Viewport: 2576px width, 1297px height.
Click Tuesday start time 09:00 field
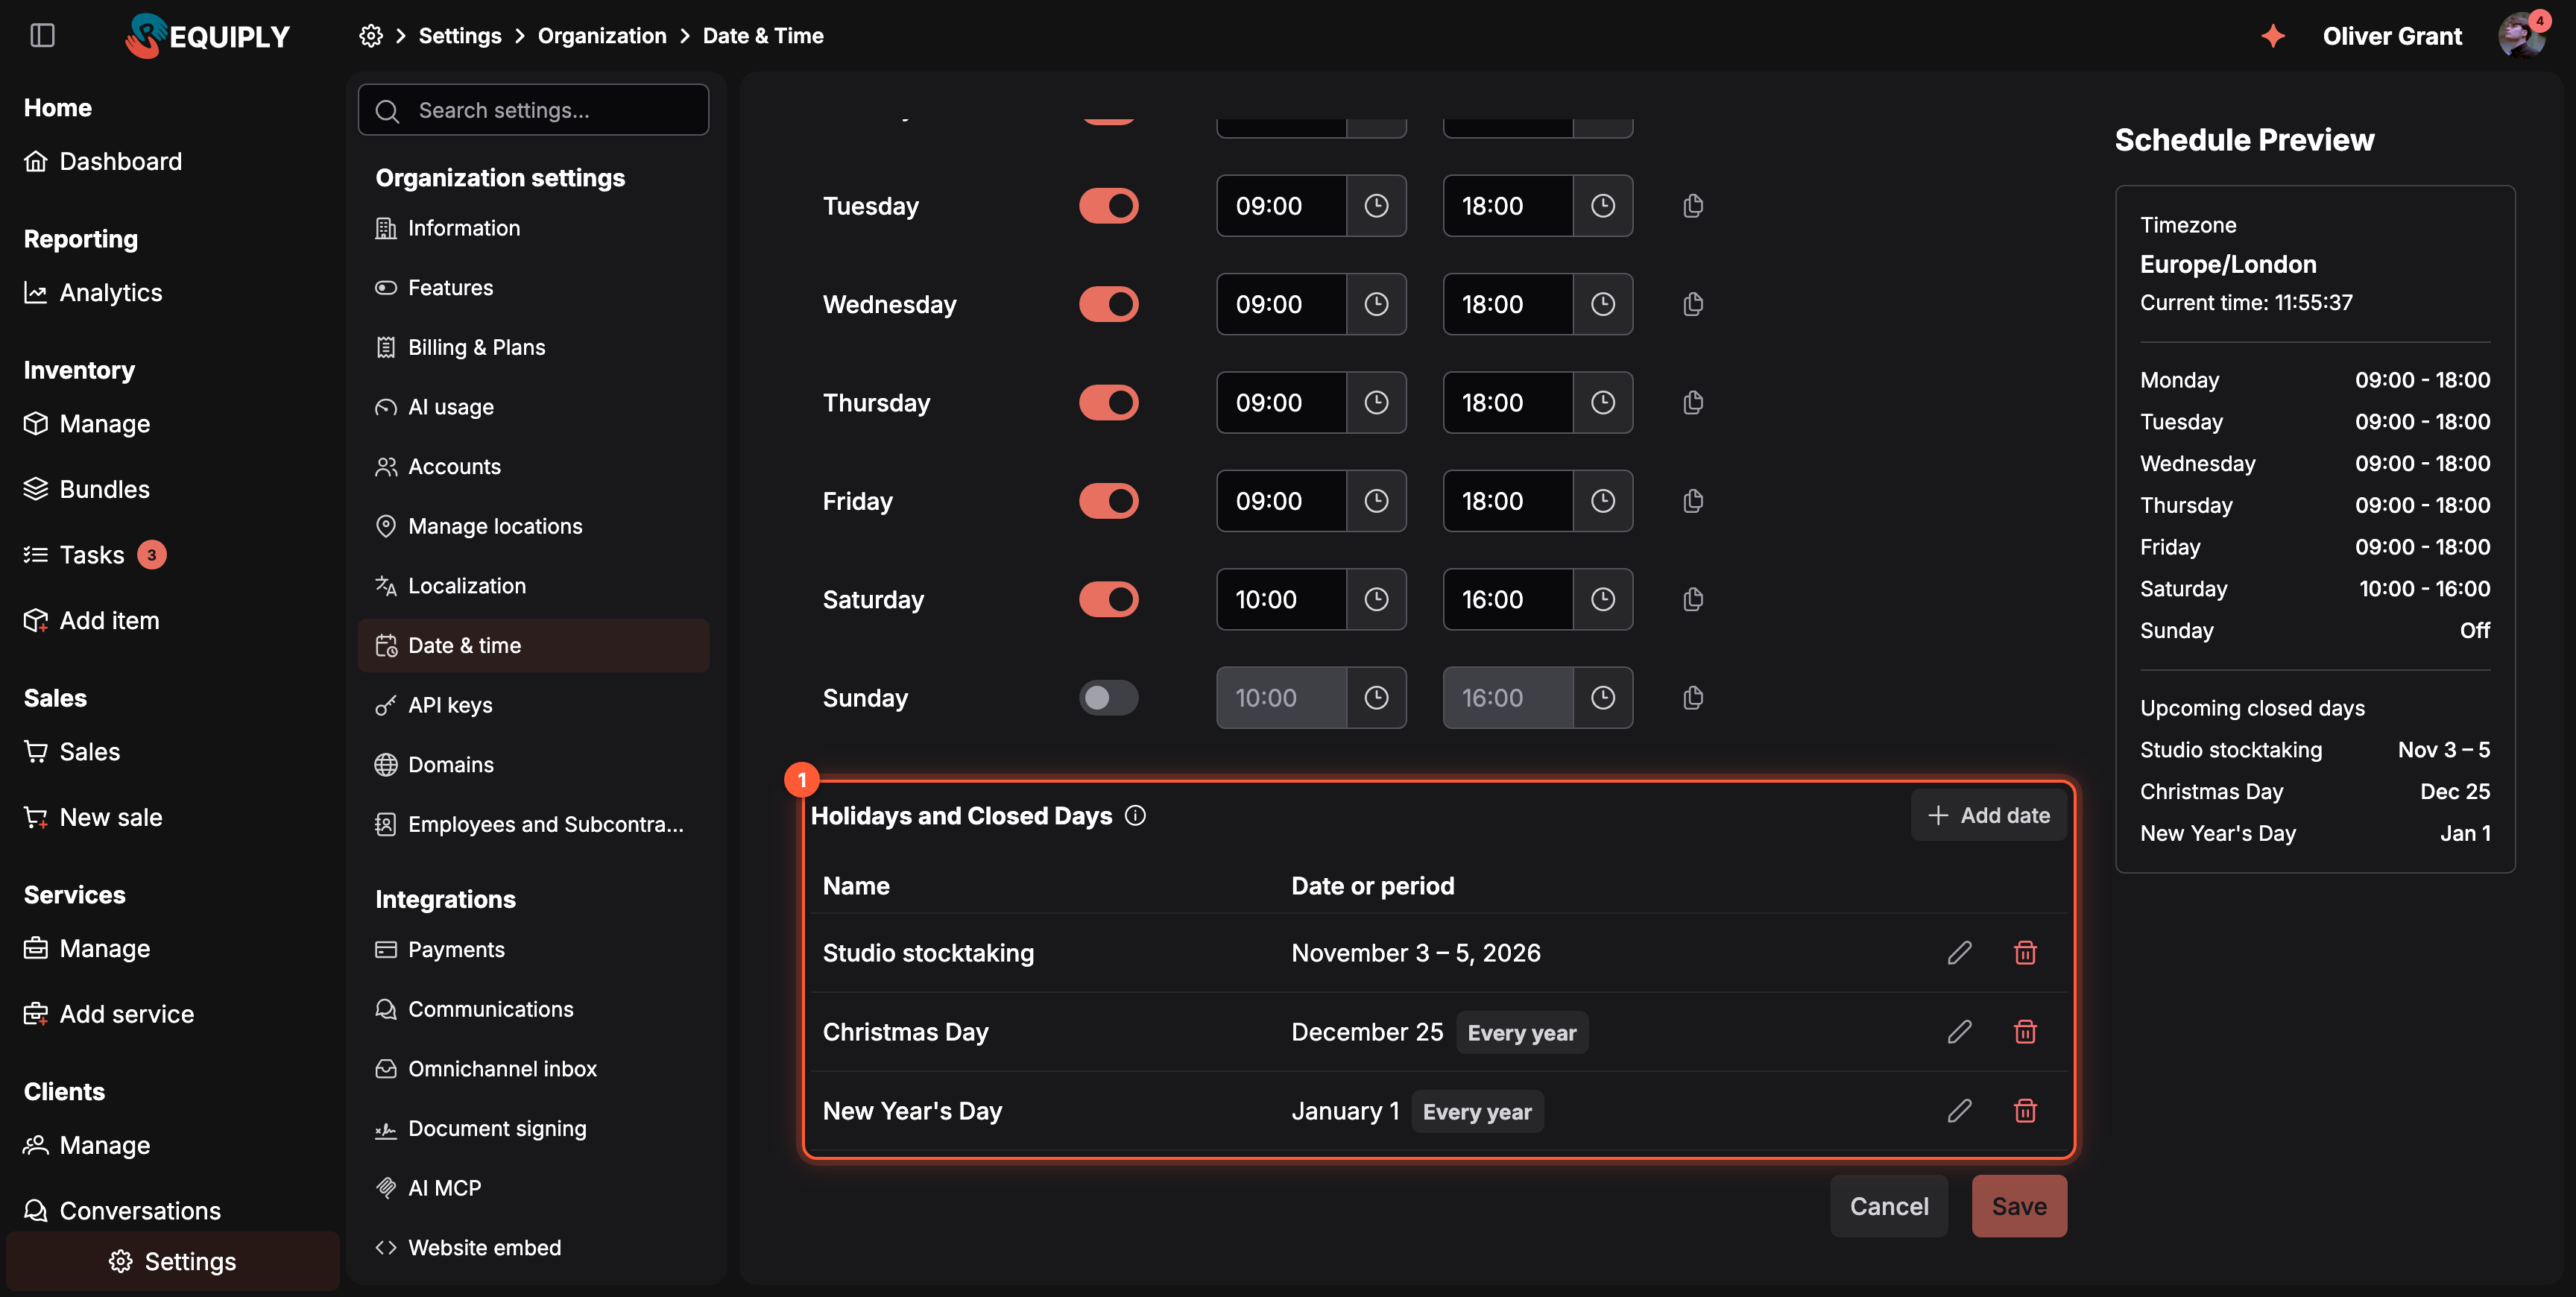tap(1281, 206)
